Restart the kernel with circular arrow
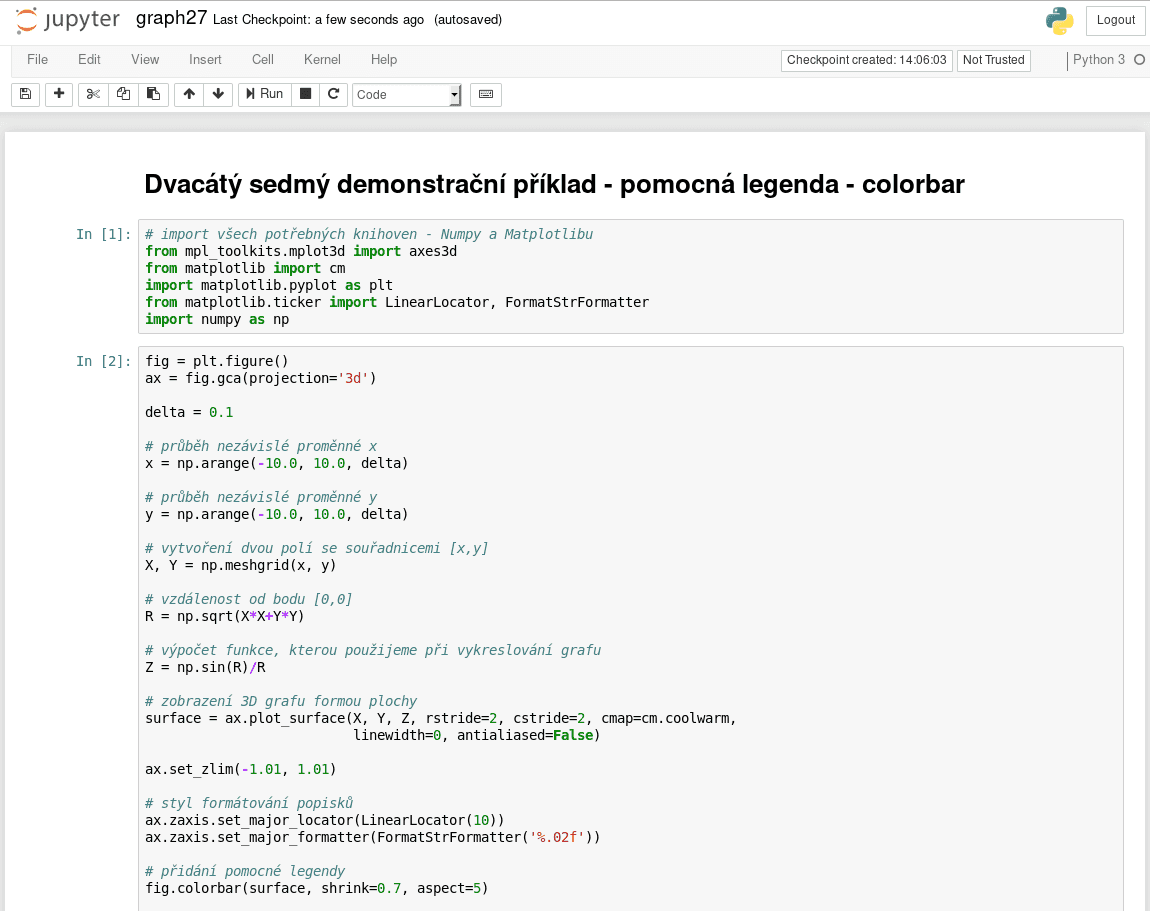The image size is (1150, 911). click(333, 94)
